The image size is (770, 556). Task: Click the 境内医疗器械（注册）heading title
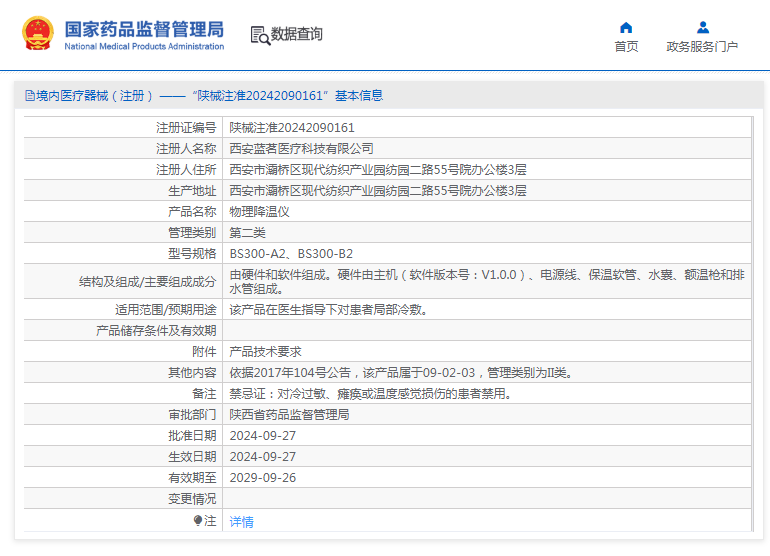(94, 96)
